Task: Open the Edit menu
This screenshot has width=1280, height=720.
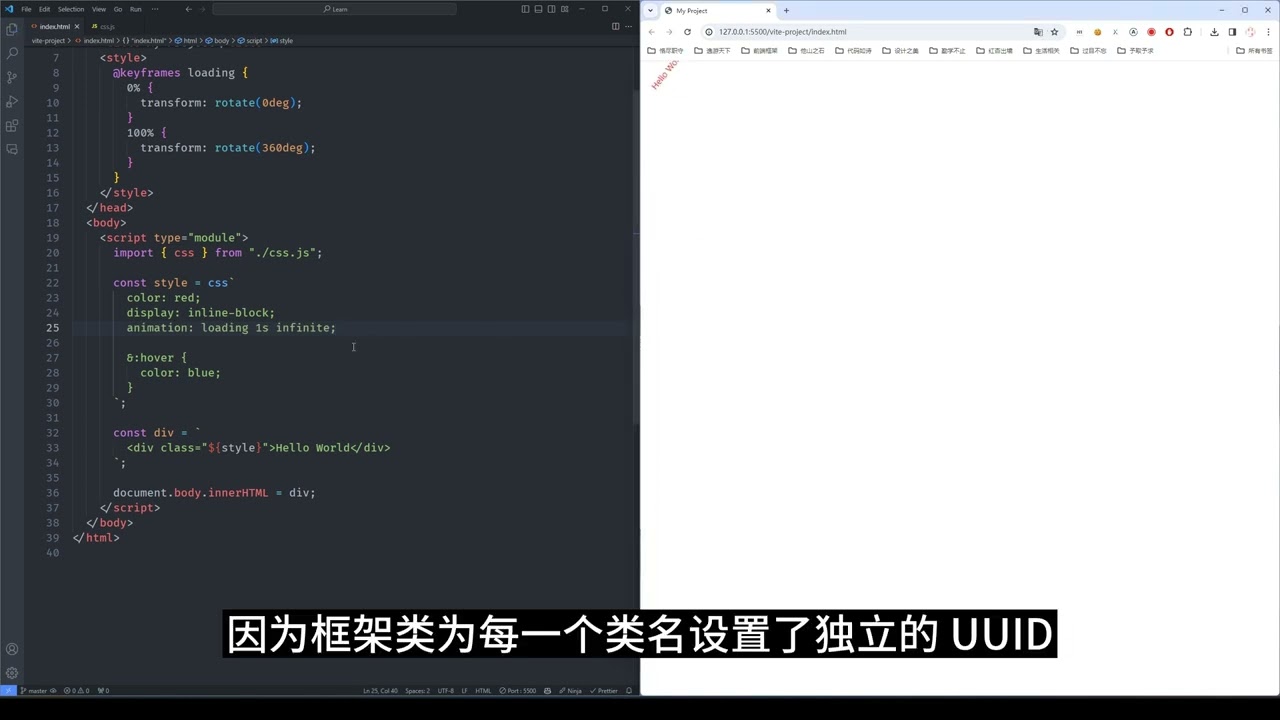Action: pos(44,9)
